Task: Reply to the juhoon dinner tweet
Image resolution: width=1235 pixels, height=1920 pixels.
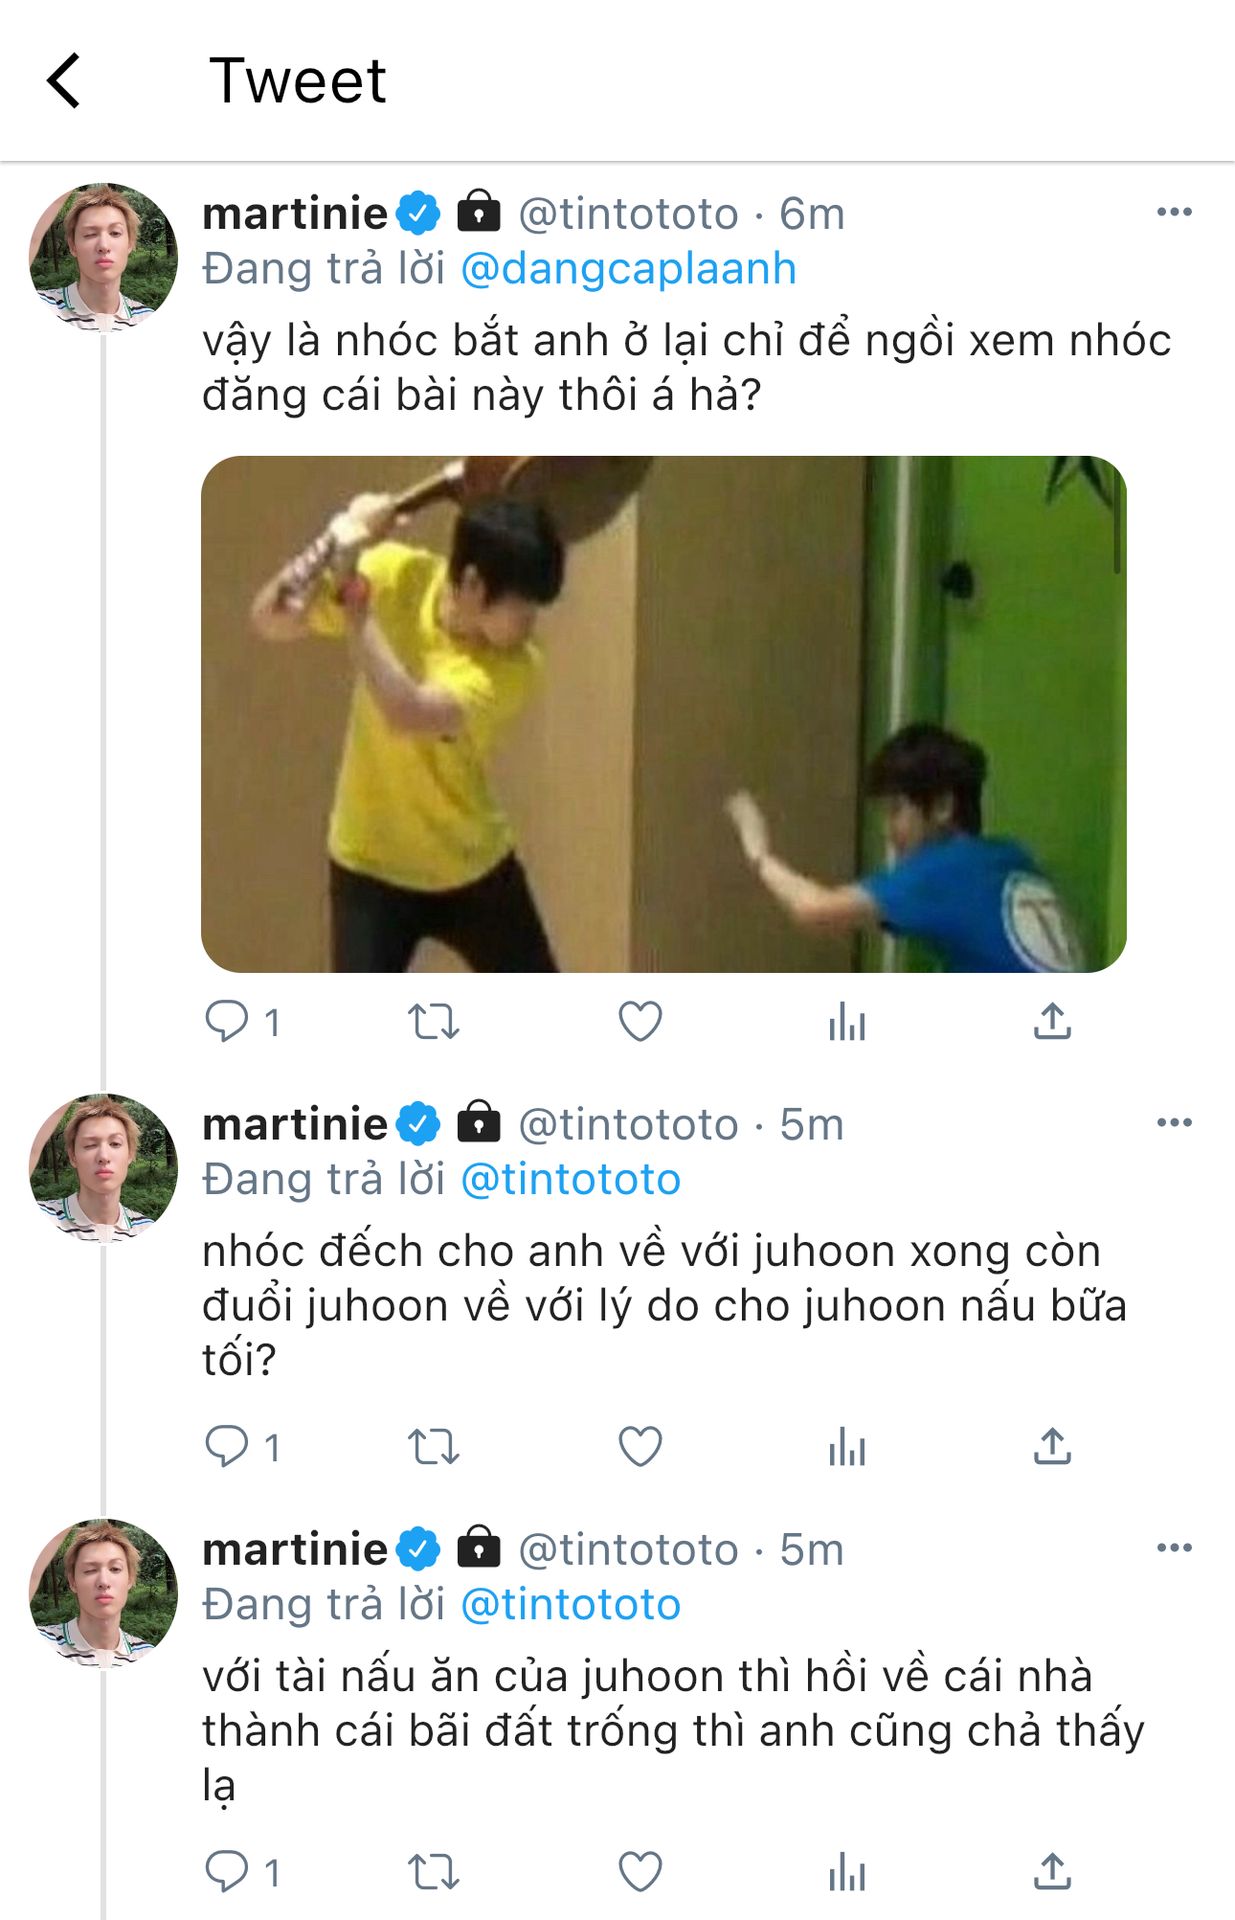Action: coord(228,1447)
